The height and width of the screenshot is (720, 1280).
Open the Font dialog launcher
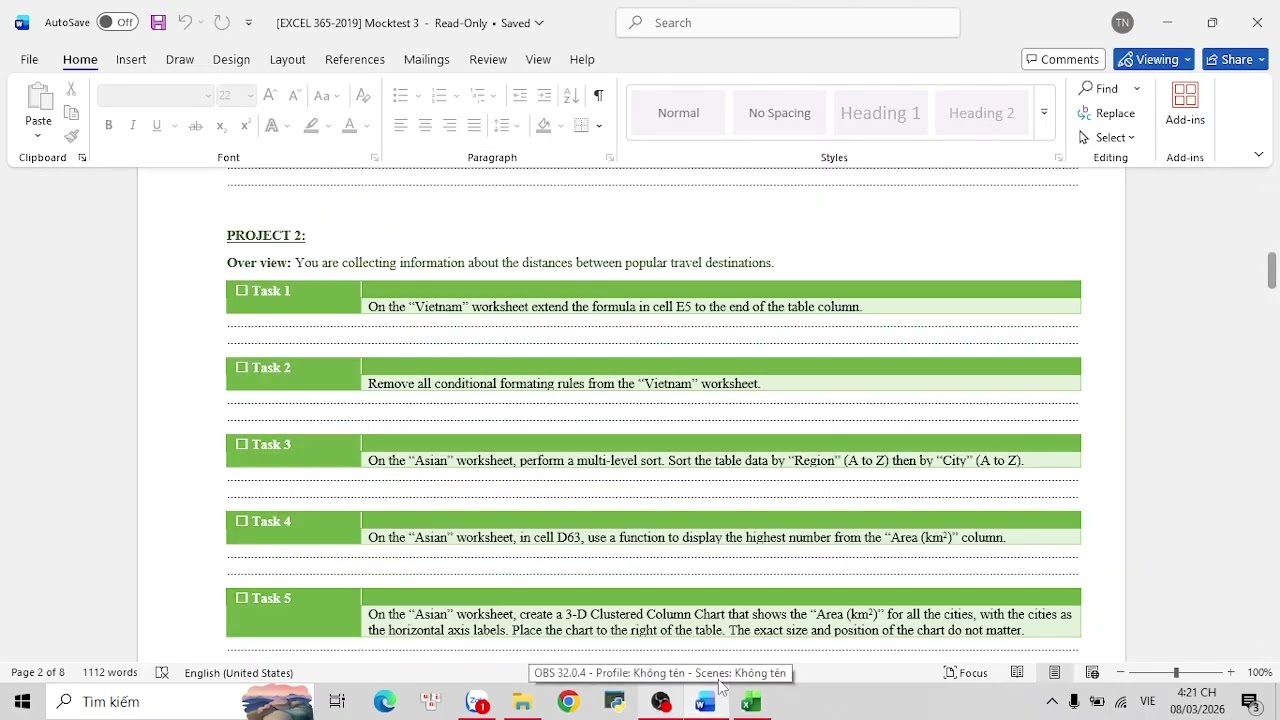[375, 158]
